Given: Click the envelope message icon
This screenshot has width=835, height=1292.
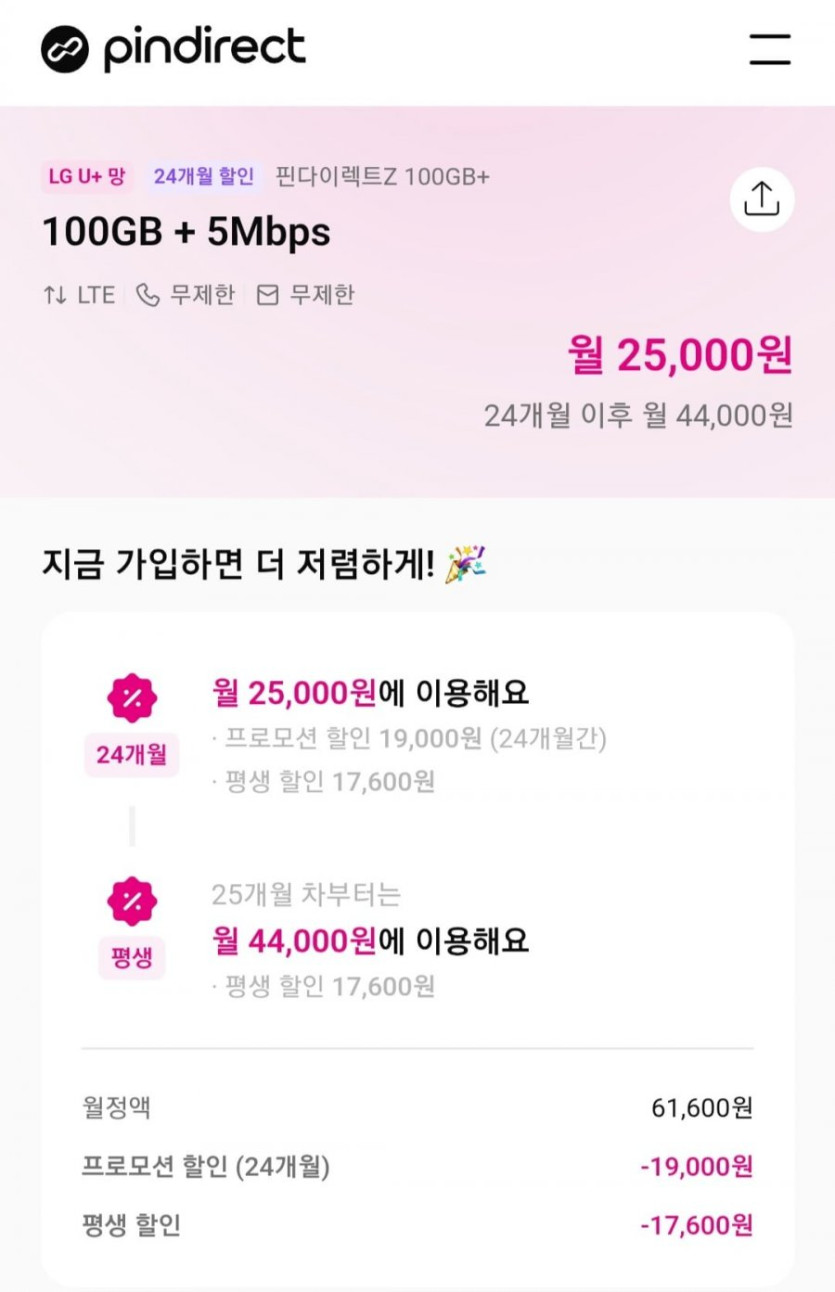Looking at the screenshot, I should (267, 295).
